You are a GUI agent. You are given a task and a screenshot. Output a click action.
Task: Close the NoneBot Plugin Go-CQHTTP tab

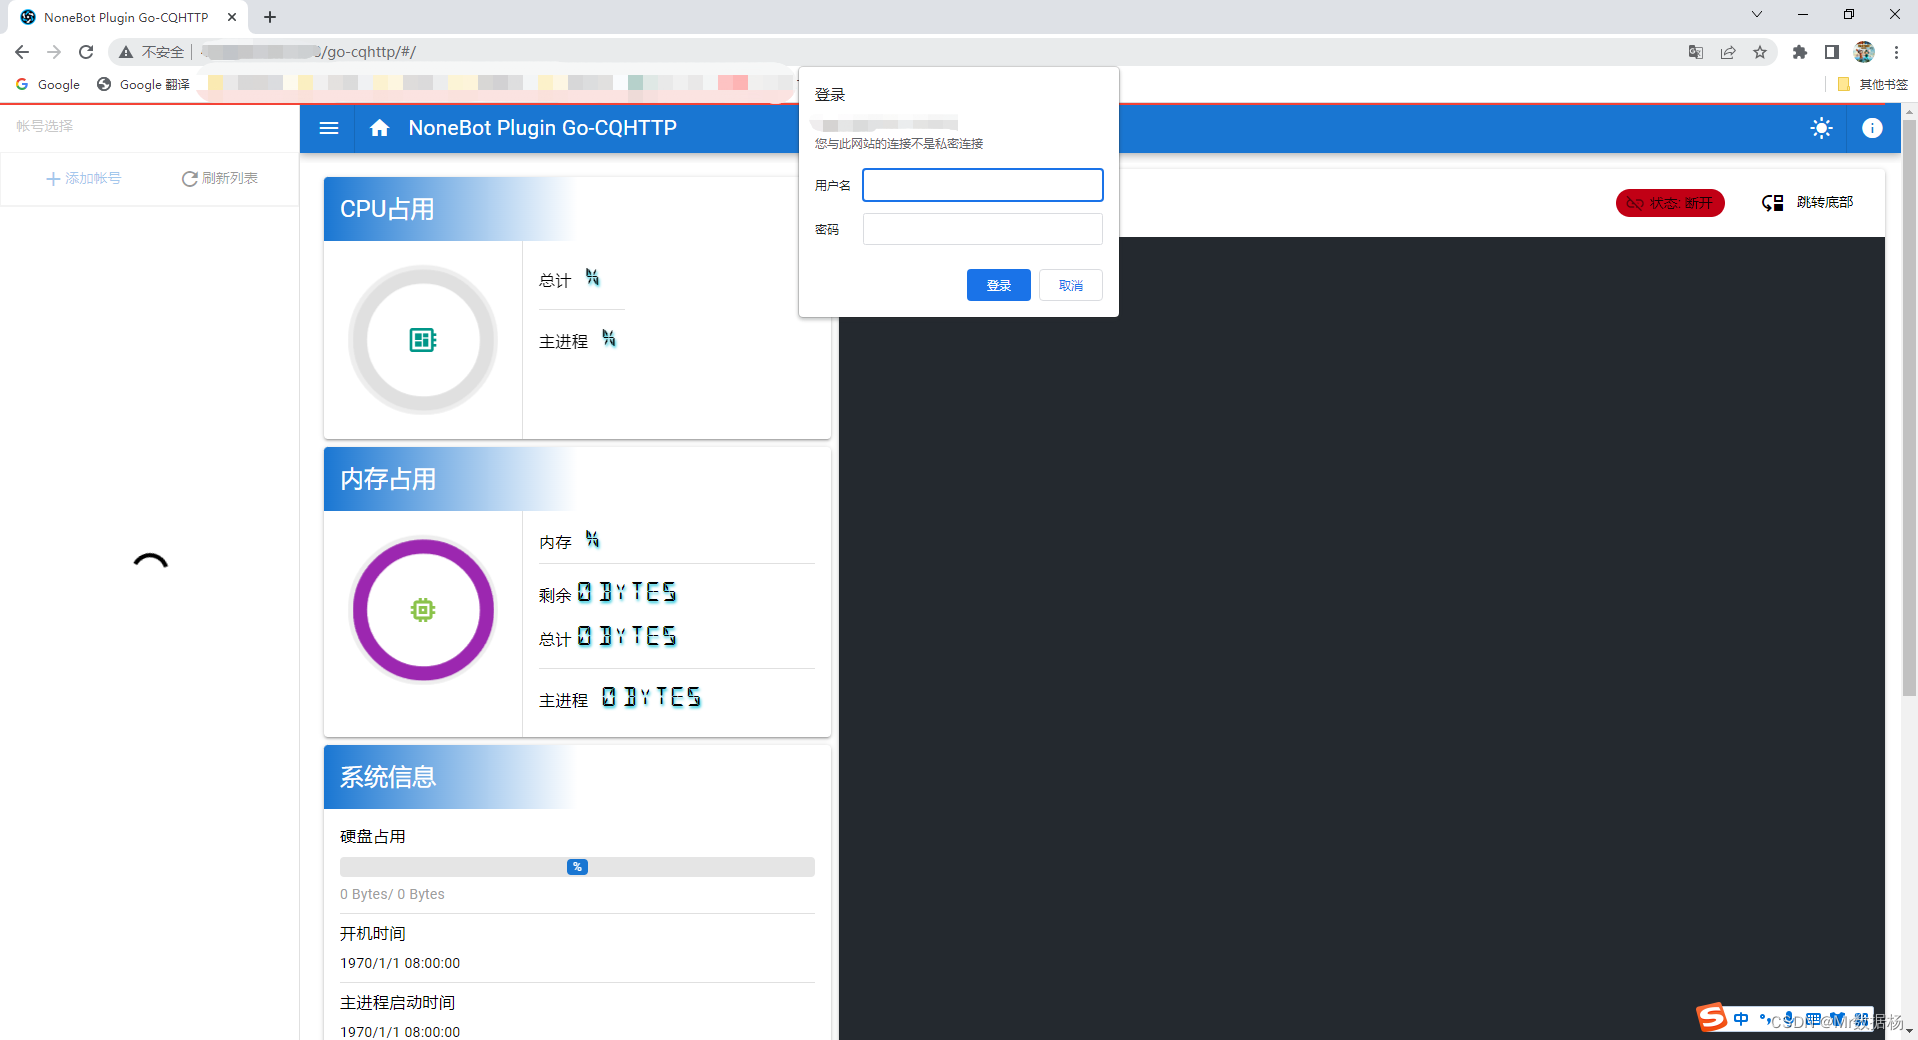231,17
